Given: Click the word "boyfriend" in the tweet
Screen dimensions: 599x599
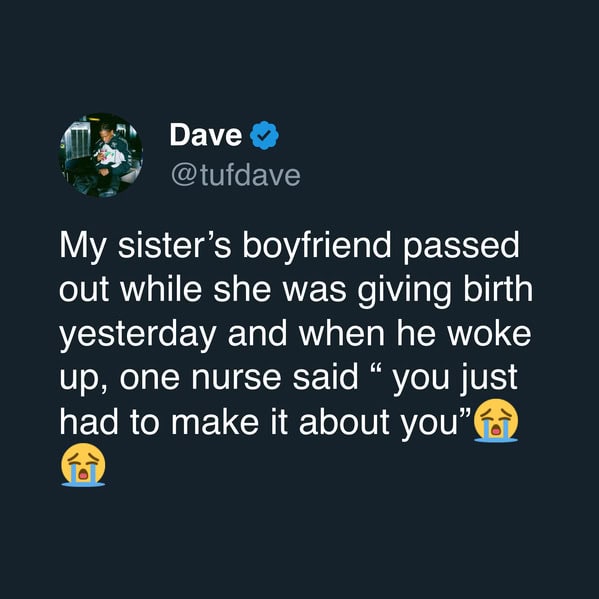Looking at the screenshot, I should (317, 246).
